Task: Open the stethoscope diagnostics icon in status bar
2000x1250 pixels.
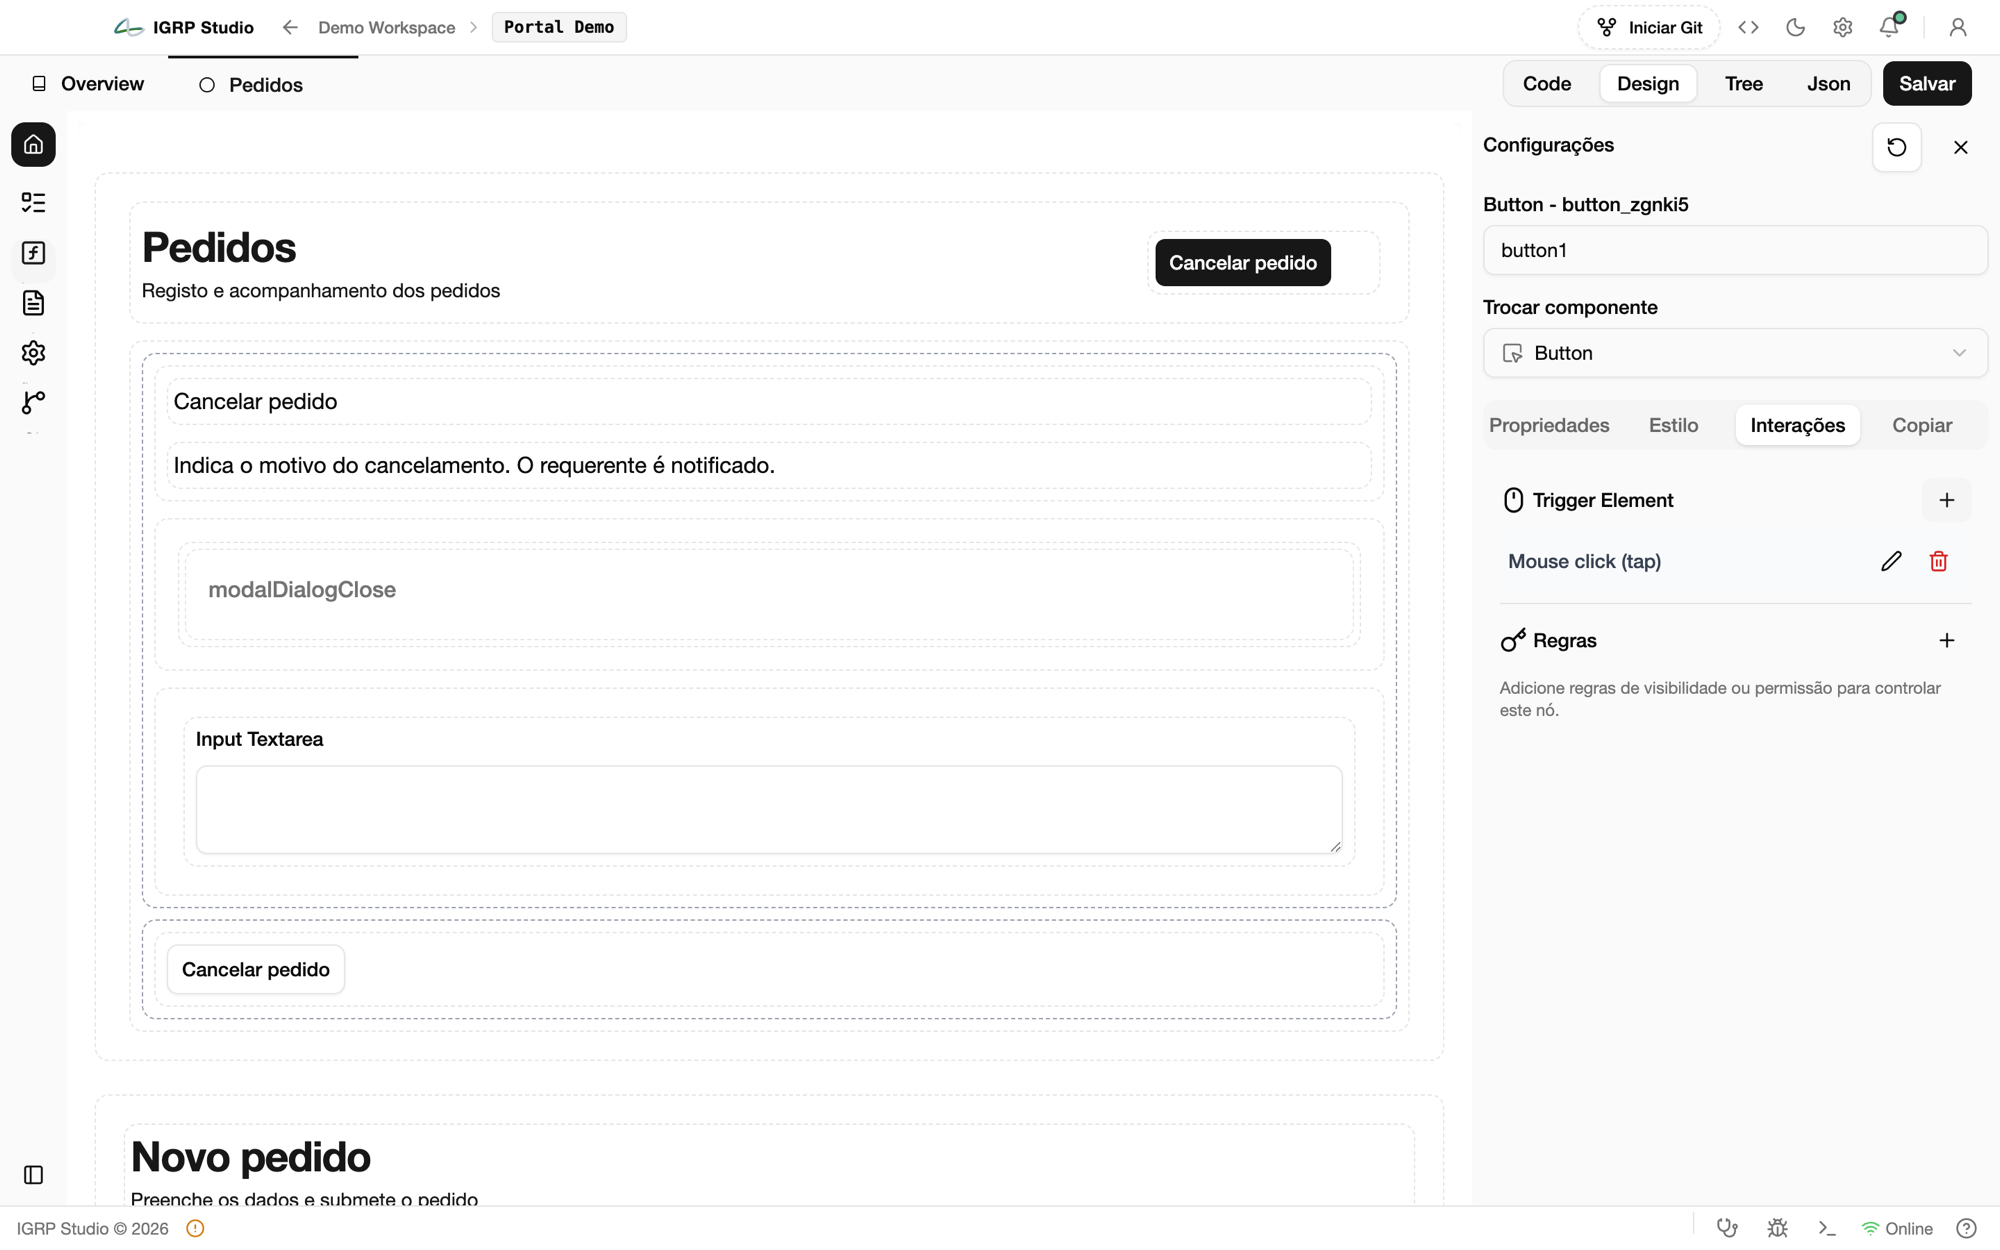Action: point(1727,1228)
